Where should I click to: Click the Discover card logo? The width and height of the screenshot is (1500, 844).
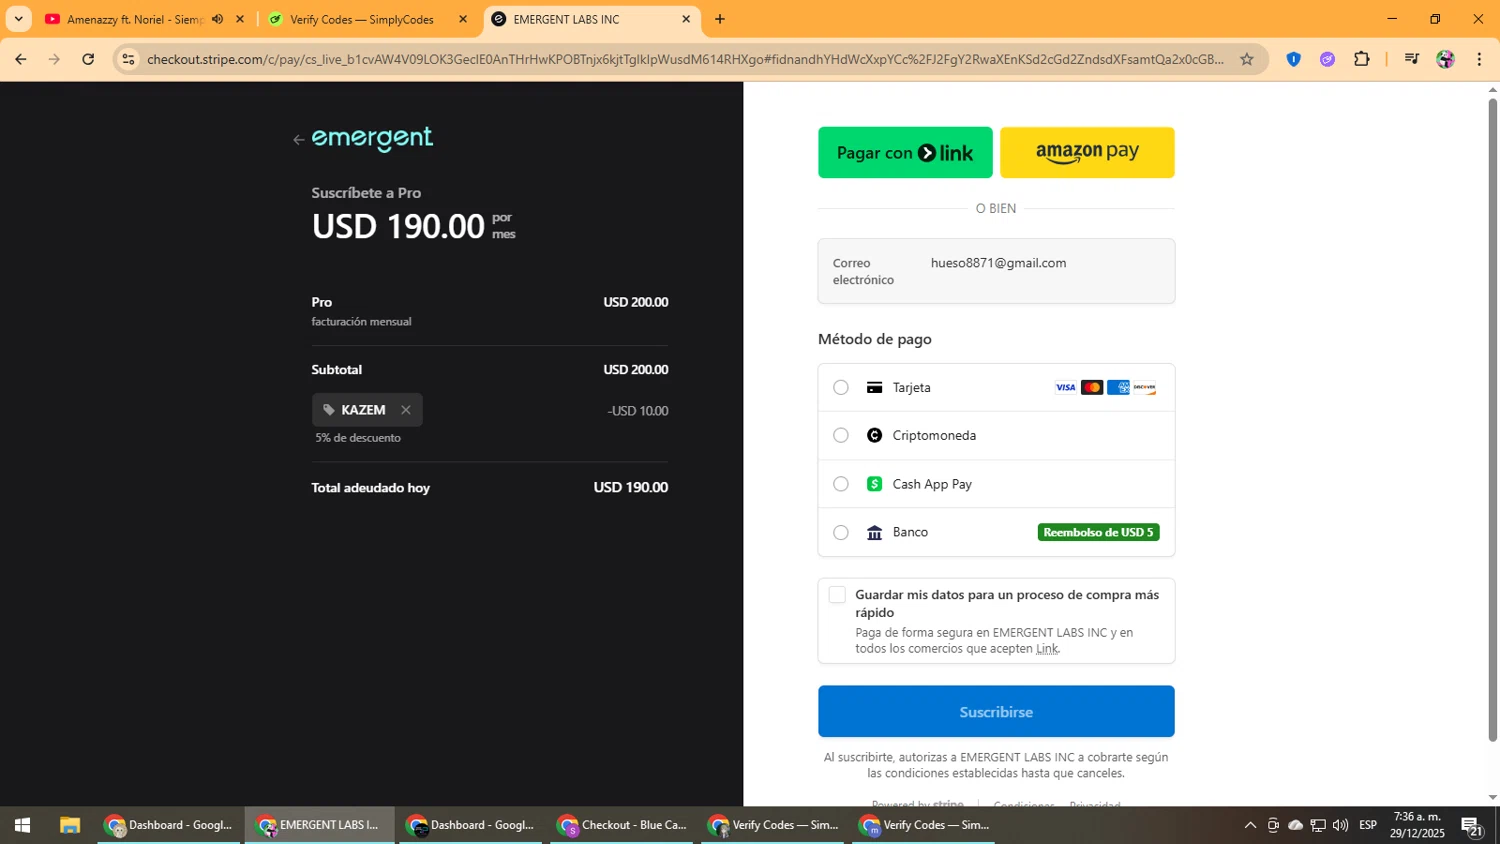point(1145,388)
